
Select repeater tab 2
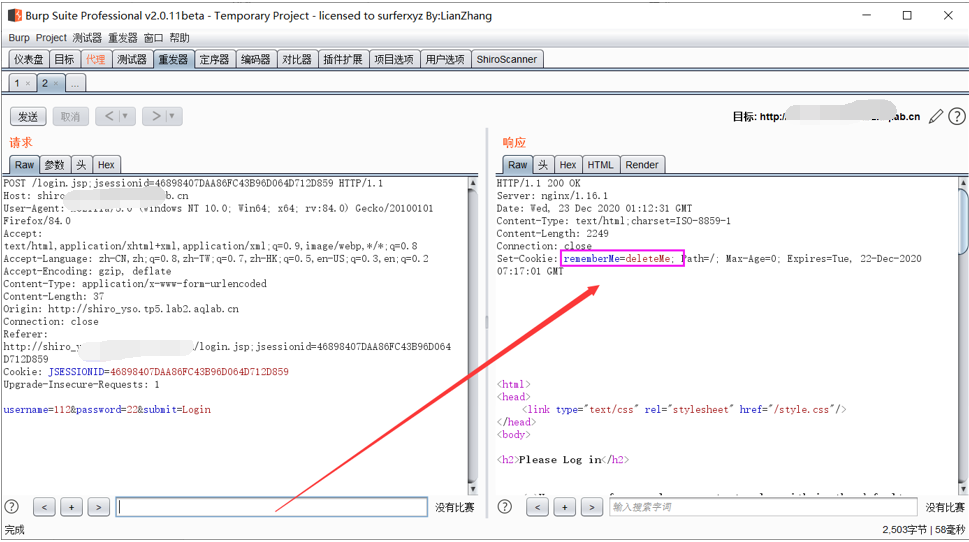click(x=44, y=83)
